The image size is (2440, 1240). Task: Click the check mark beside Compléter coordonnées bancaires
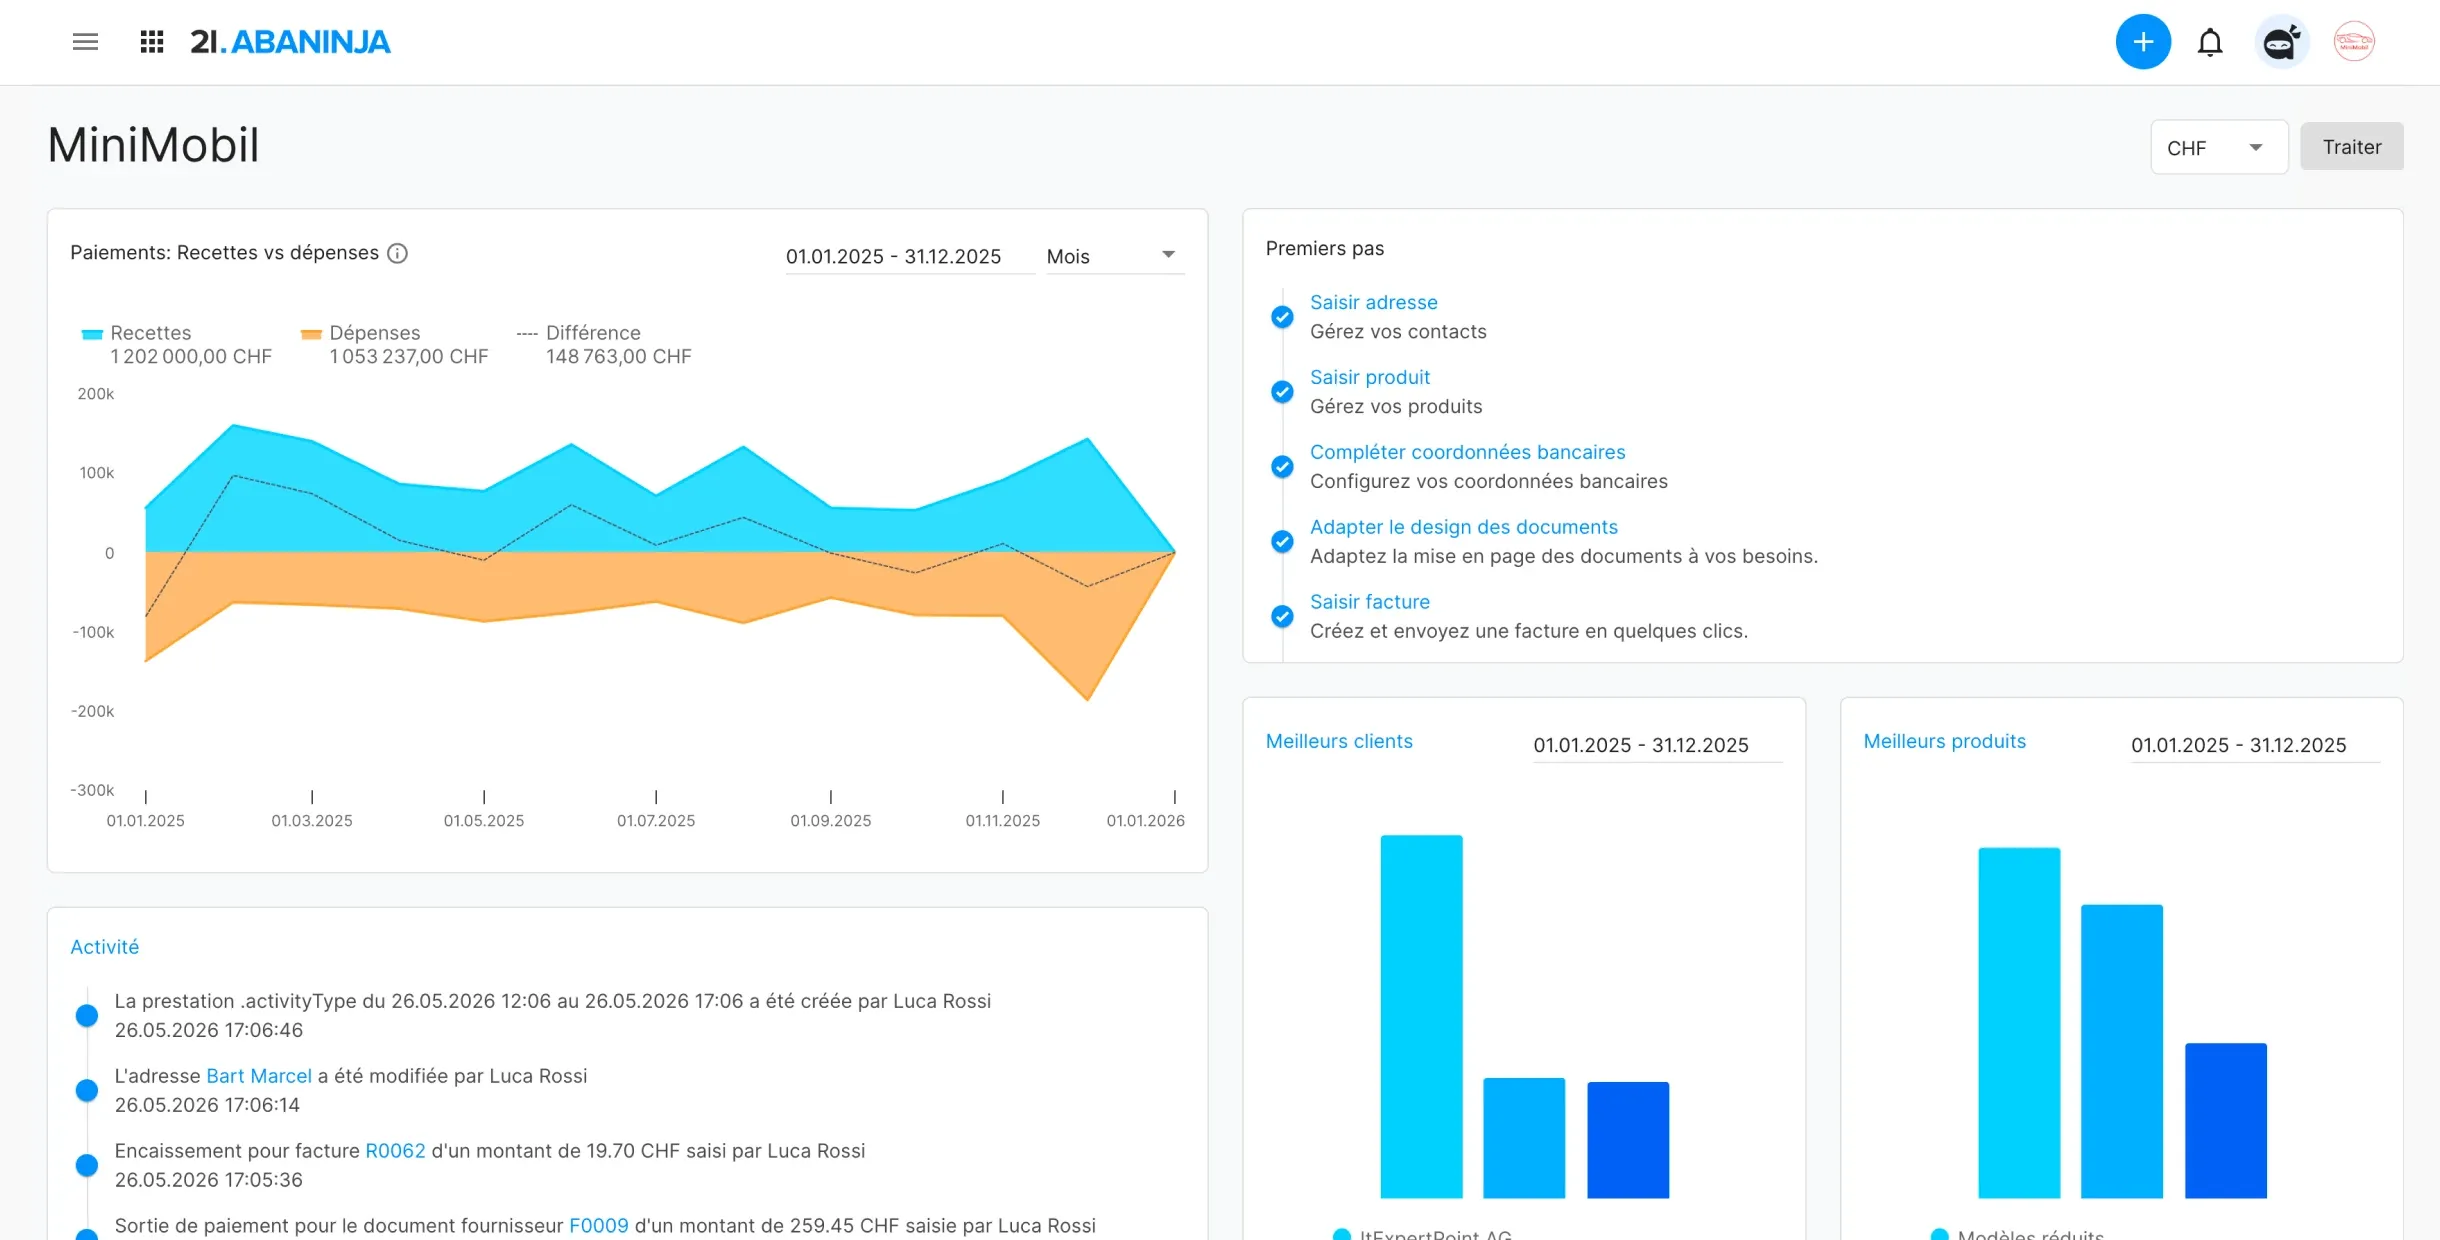coord(1282,467)
